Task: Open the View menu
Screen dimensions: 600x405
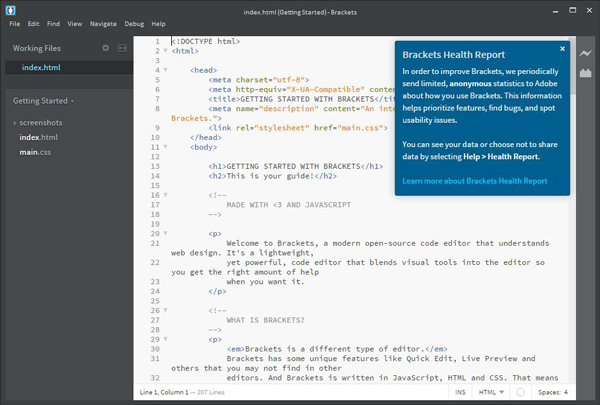Action: tap(75, 24)
